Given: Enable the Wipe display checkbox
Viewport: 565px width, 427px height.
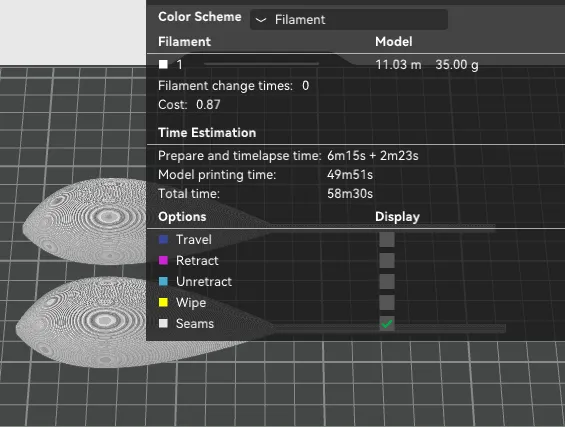Looking at the screenshot, I should [387, 302].
